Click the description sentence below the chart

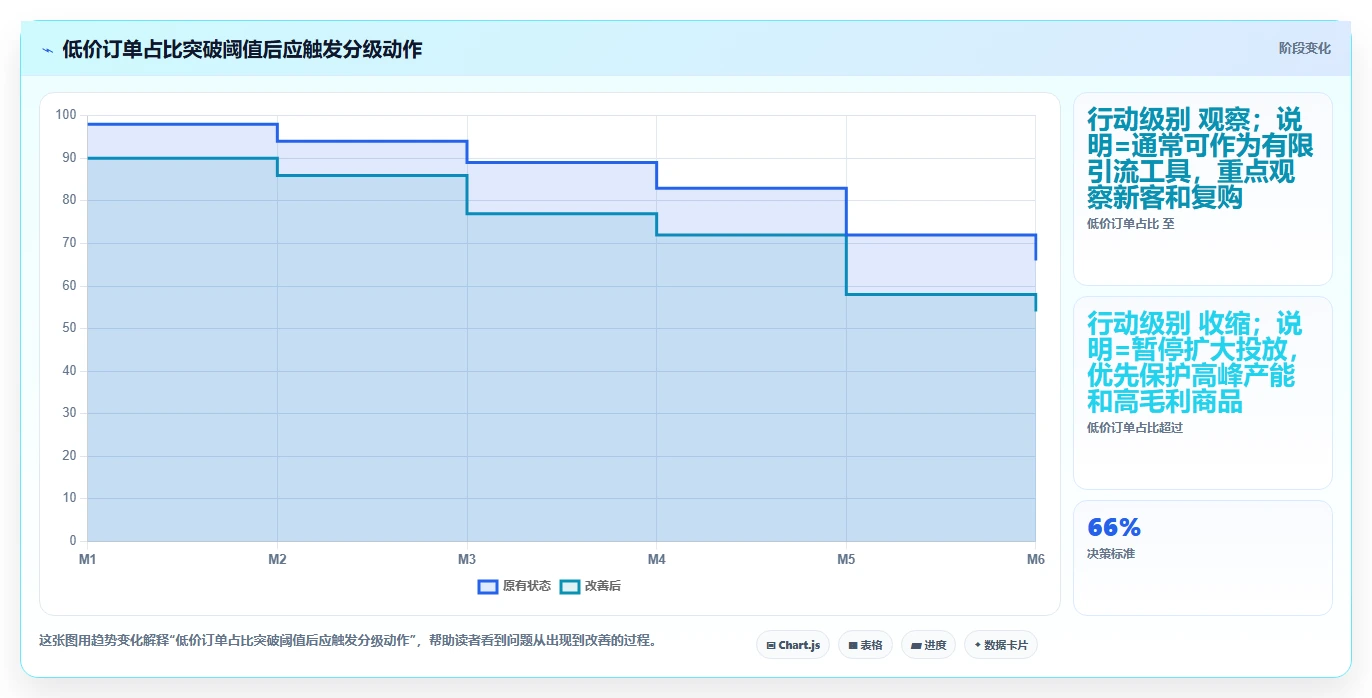click(x=348, y=641)
